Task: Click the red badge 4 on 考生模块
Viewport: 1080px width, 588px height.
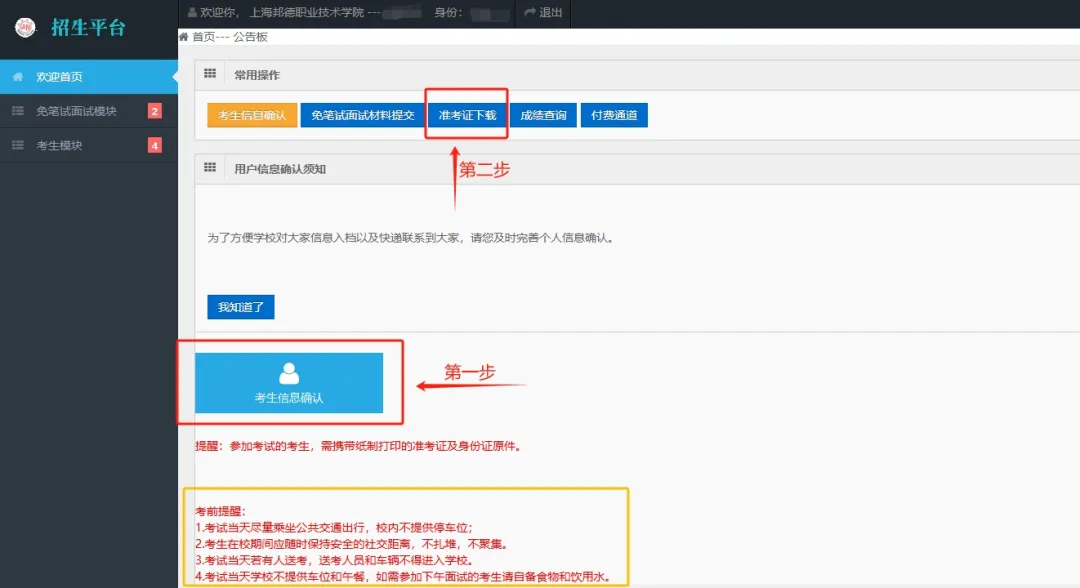Action: coord(154,145)
